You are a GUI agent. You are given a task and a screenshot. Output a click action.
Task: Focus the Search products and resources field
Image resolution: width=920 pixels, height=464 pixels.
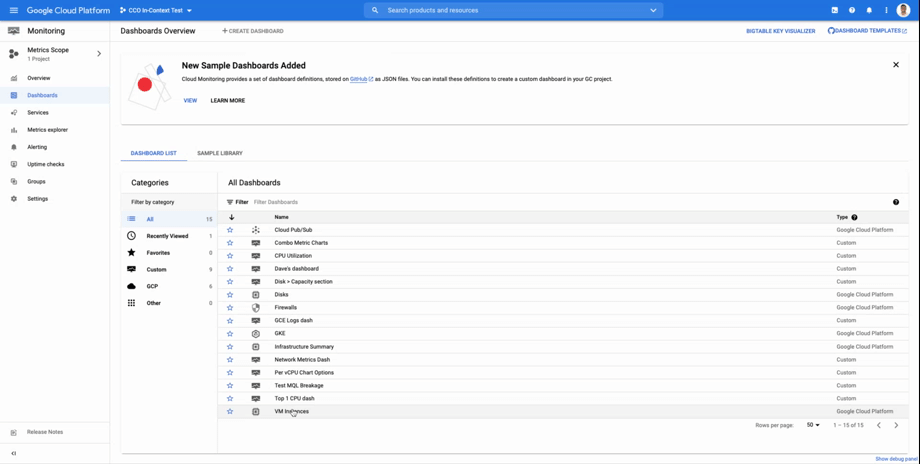click(513, 11)
